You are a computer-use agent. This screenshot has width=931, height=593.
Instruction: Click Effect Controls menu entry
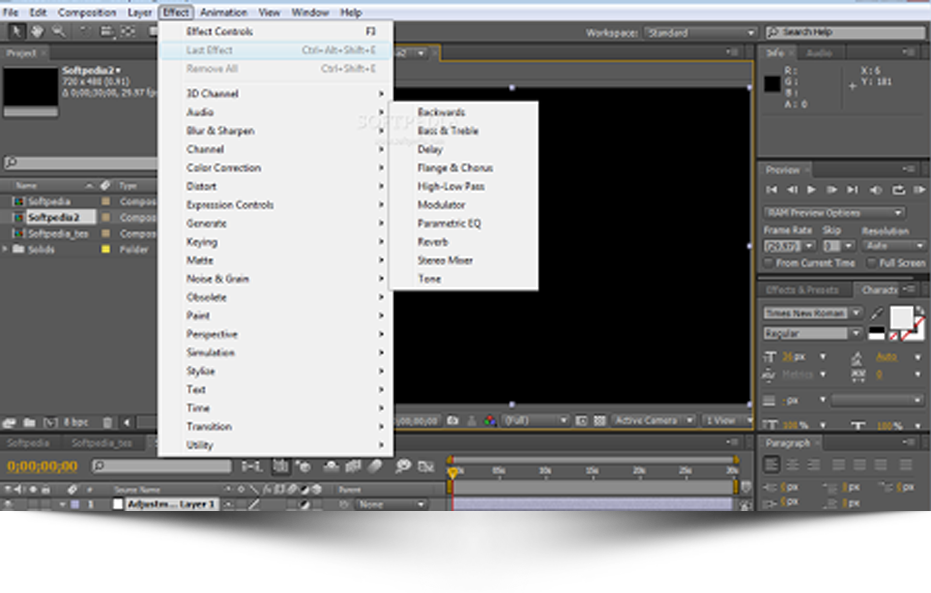[275, 31]
